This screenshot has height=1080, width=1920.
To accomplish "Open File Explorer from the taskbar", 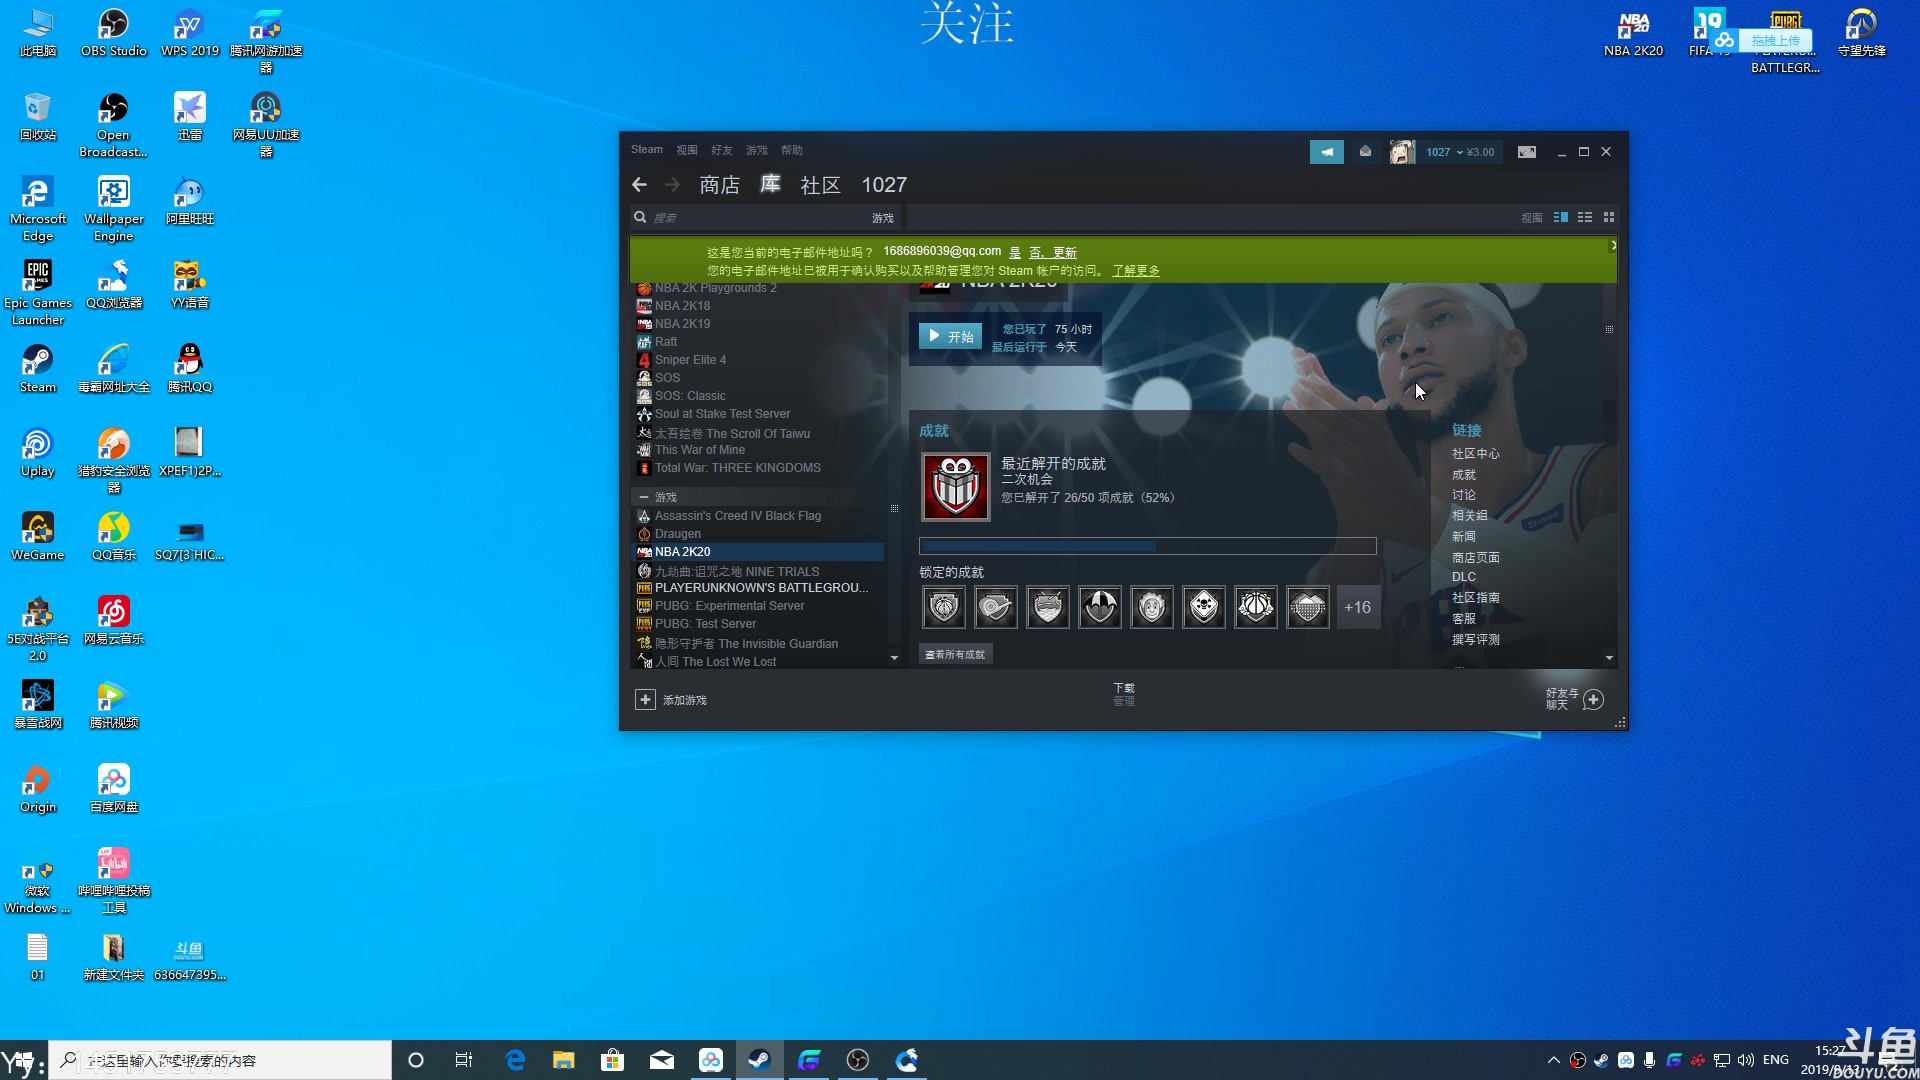I will click(564, 1060).
